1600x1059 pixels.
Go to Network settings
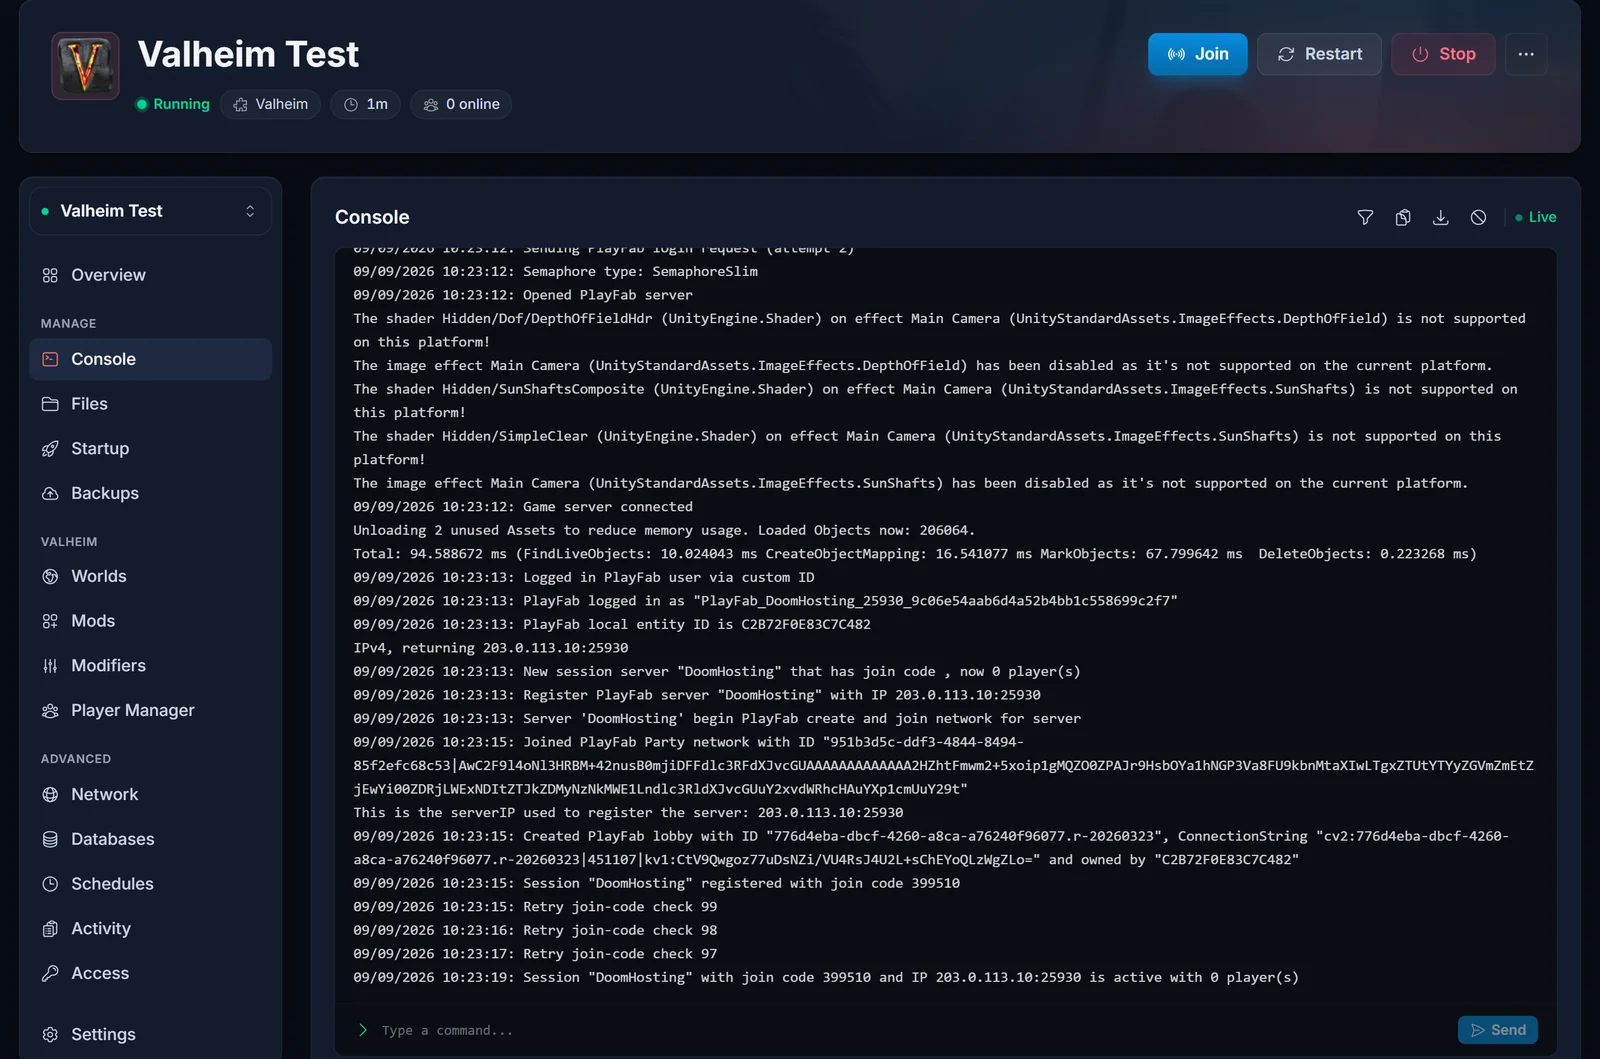click(x=150, y=794)
